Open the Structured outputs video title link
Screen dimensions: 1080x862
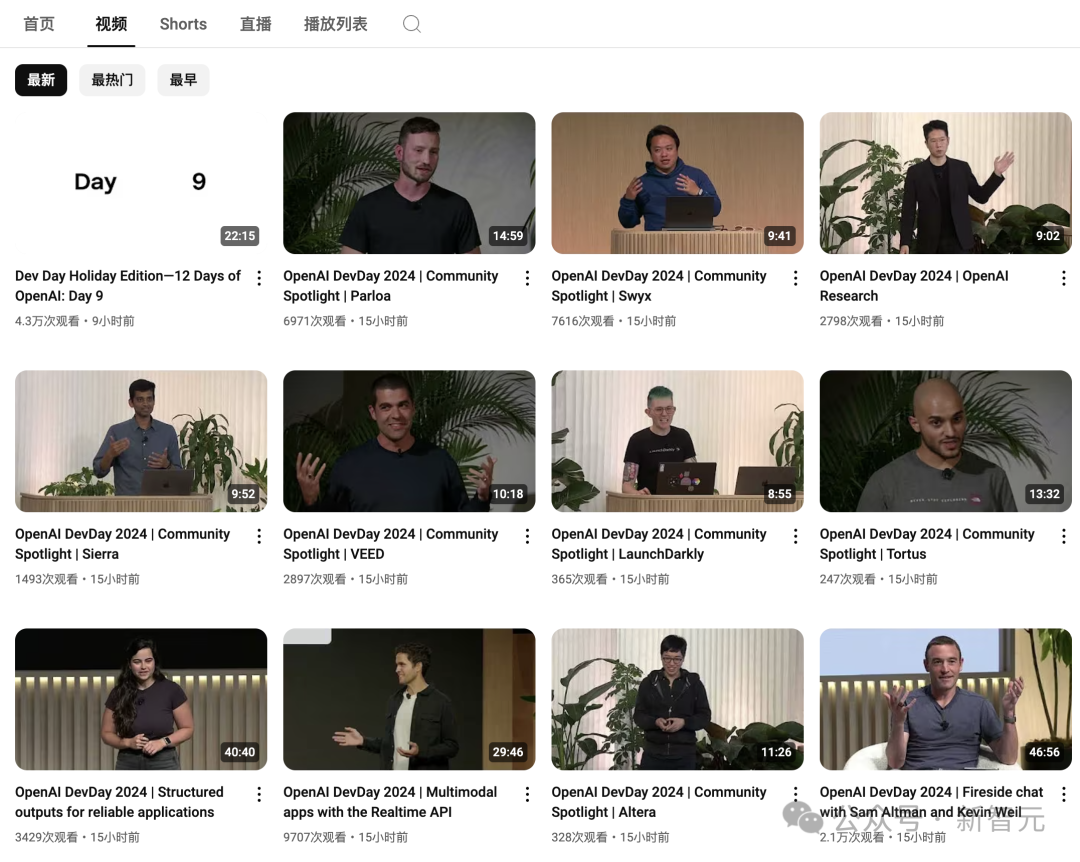pos(119,802)
